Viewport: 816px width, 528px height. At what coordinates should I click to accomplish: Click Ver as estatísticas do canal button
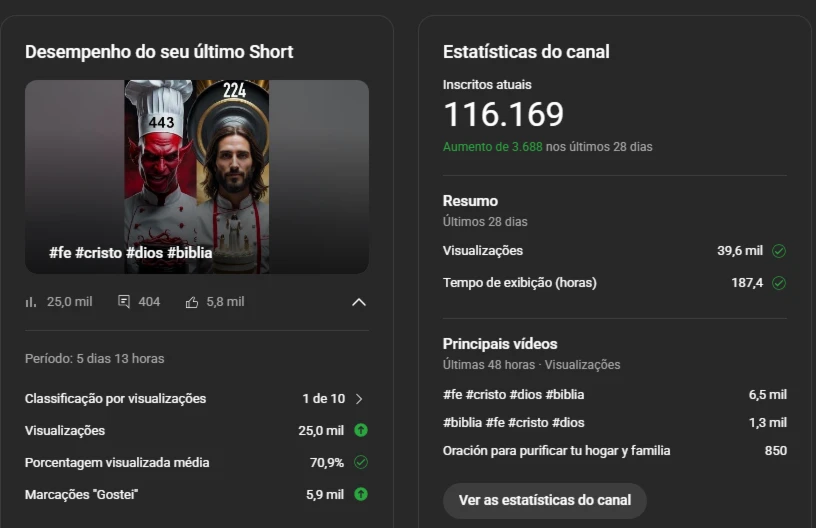[x=545, y=500]
